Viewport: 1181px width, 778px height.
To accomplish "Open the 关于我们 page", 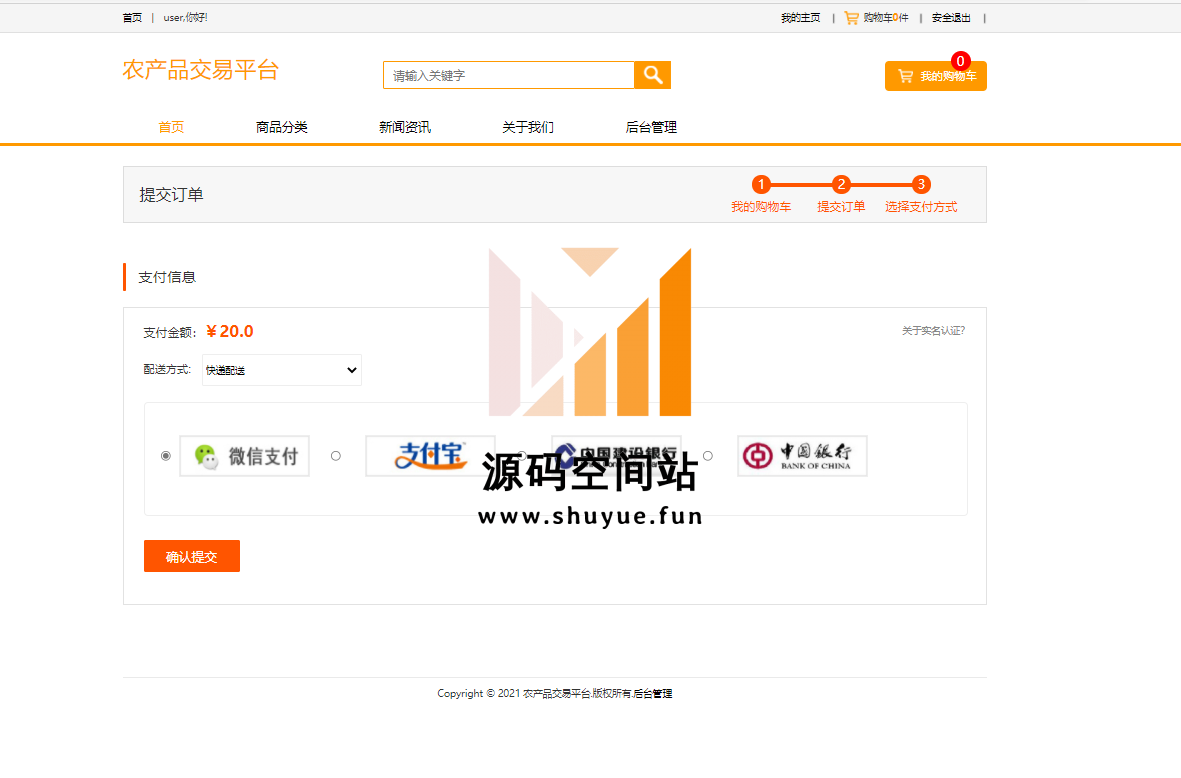I will 528,127.
